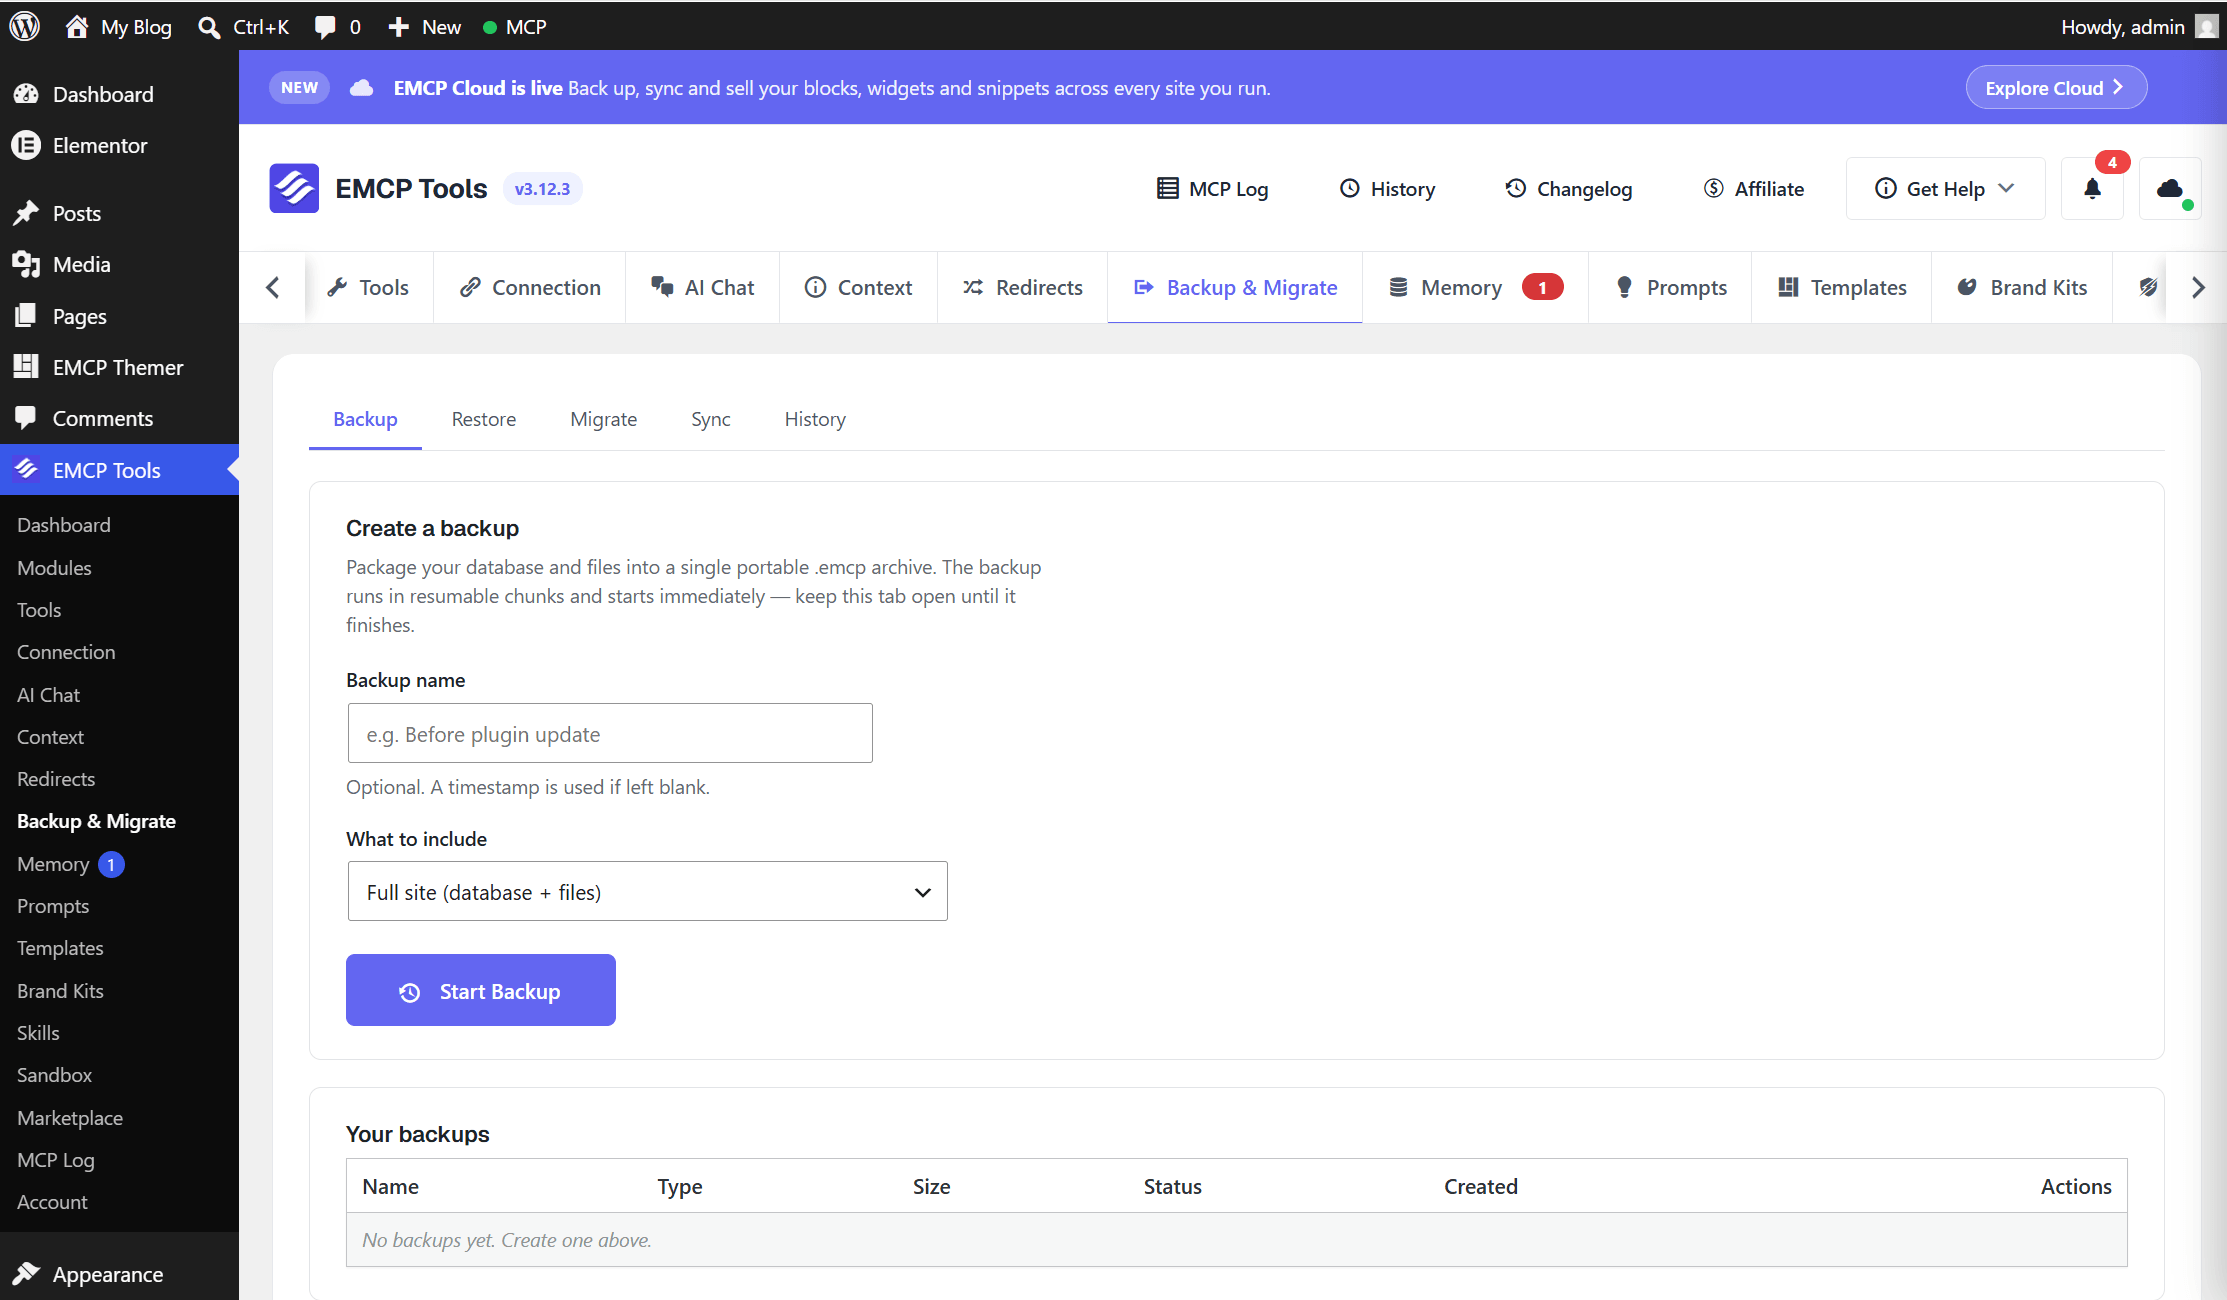Switch to the Connection tab
Image resolution: width=2227 pixels, height=1300 pixels.
tap(530, 287)
